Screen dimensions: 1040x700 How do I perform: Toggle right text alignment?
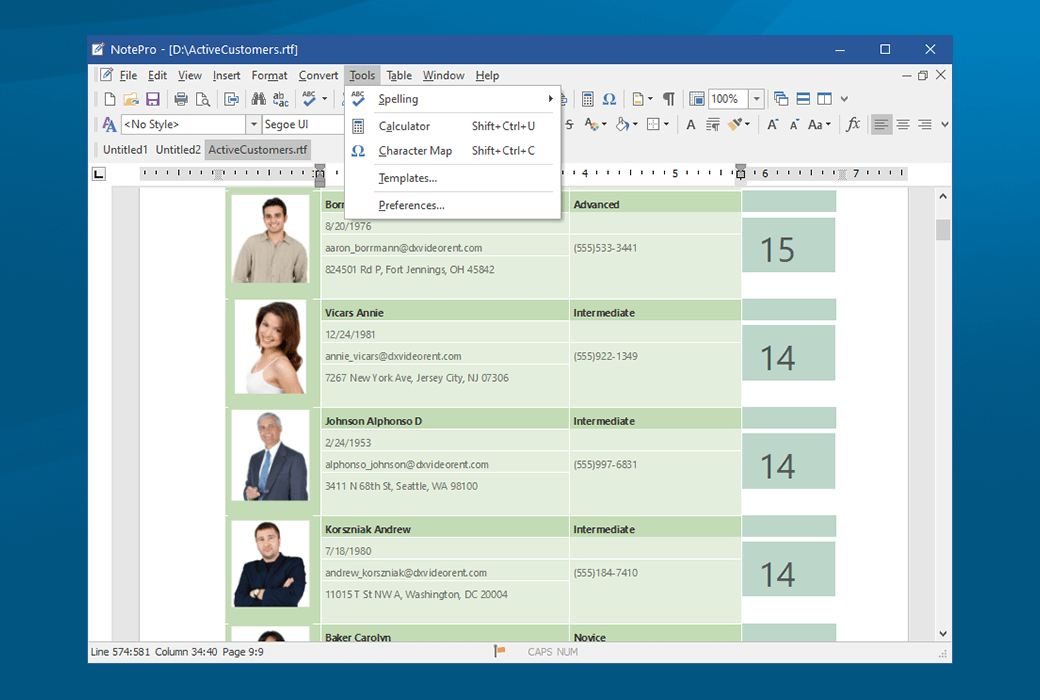coord(925,125)
